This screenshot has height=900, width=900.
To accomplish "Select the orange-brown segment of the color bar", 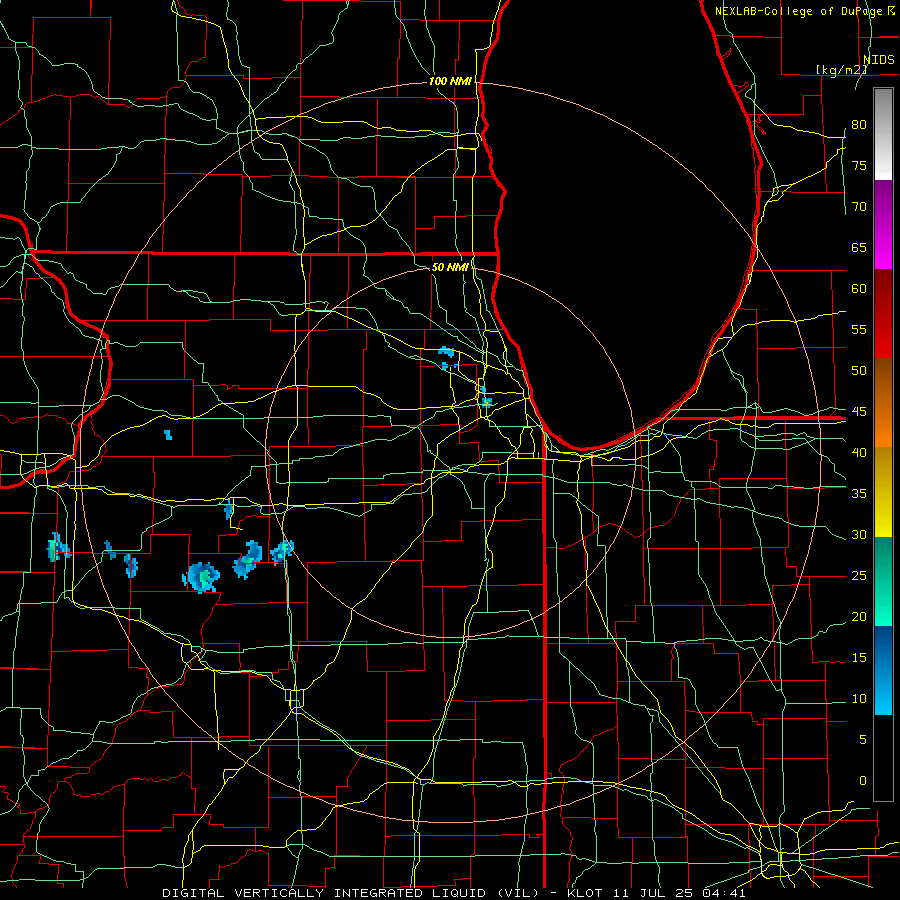I will 883,403.
